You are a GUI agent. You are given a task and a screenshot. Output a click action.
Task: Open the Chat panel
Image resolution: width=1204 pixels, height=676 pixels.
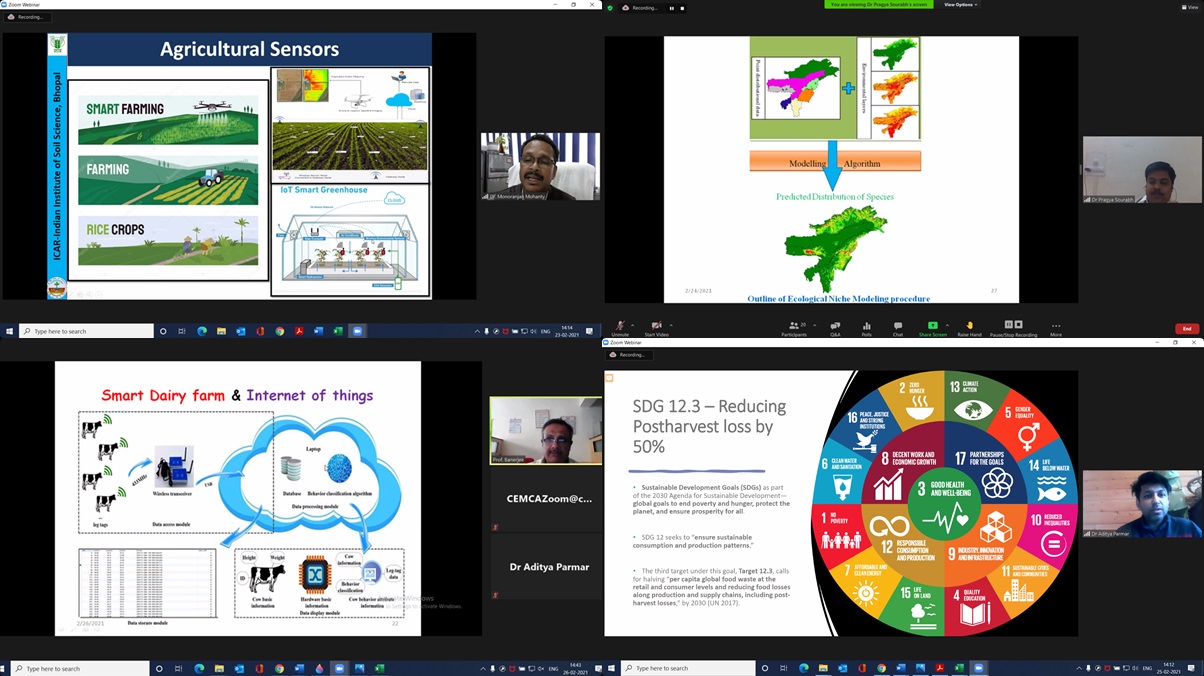[x=898, y=326]
